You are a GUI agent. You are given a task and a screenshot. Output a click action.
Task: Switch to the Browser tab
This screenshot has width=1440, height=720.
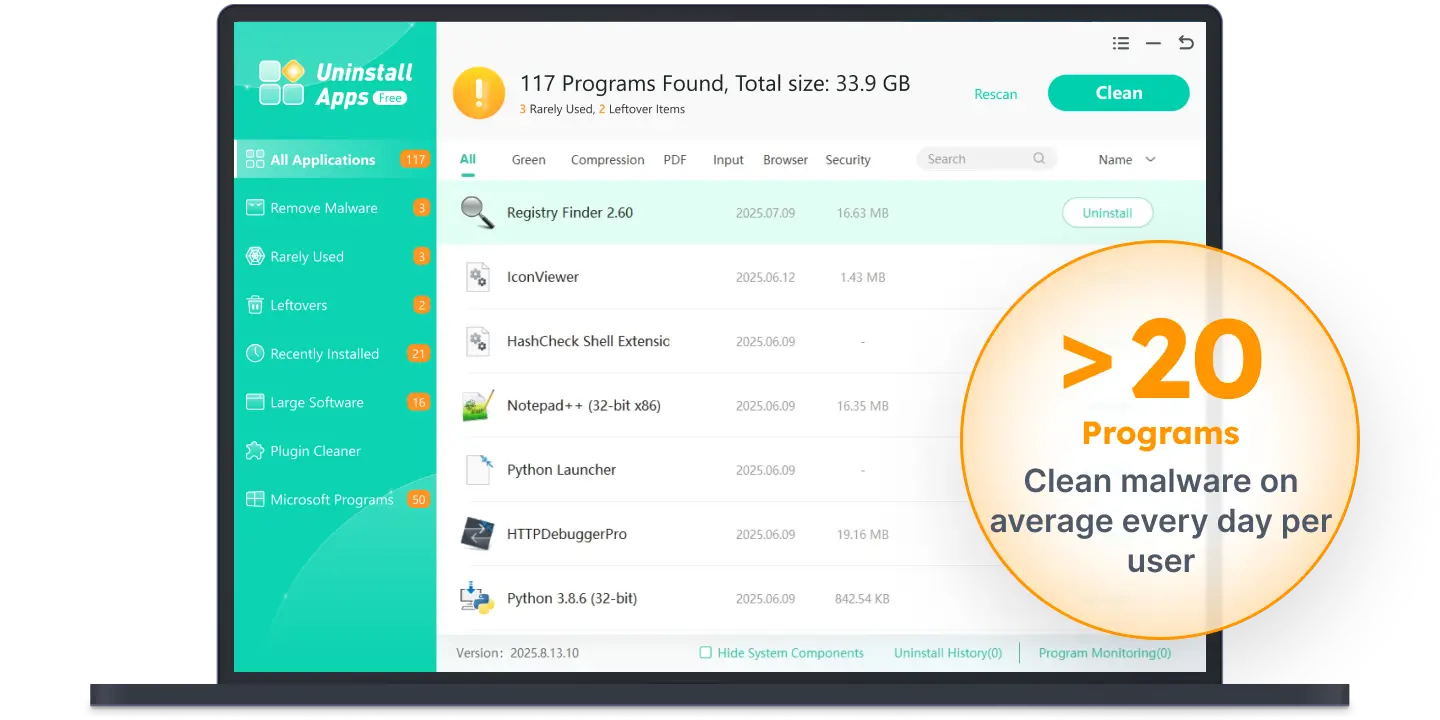click(x=785, y=159)
